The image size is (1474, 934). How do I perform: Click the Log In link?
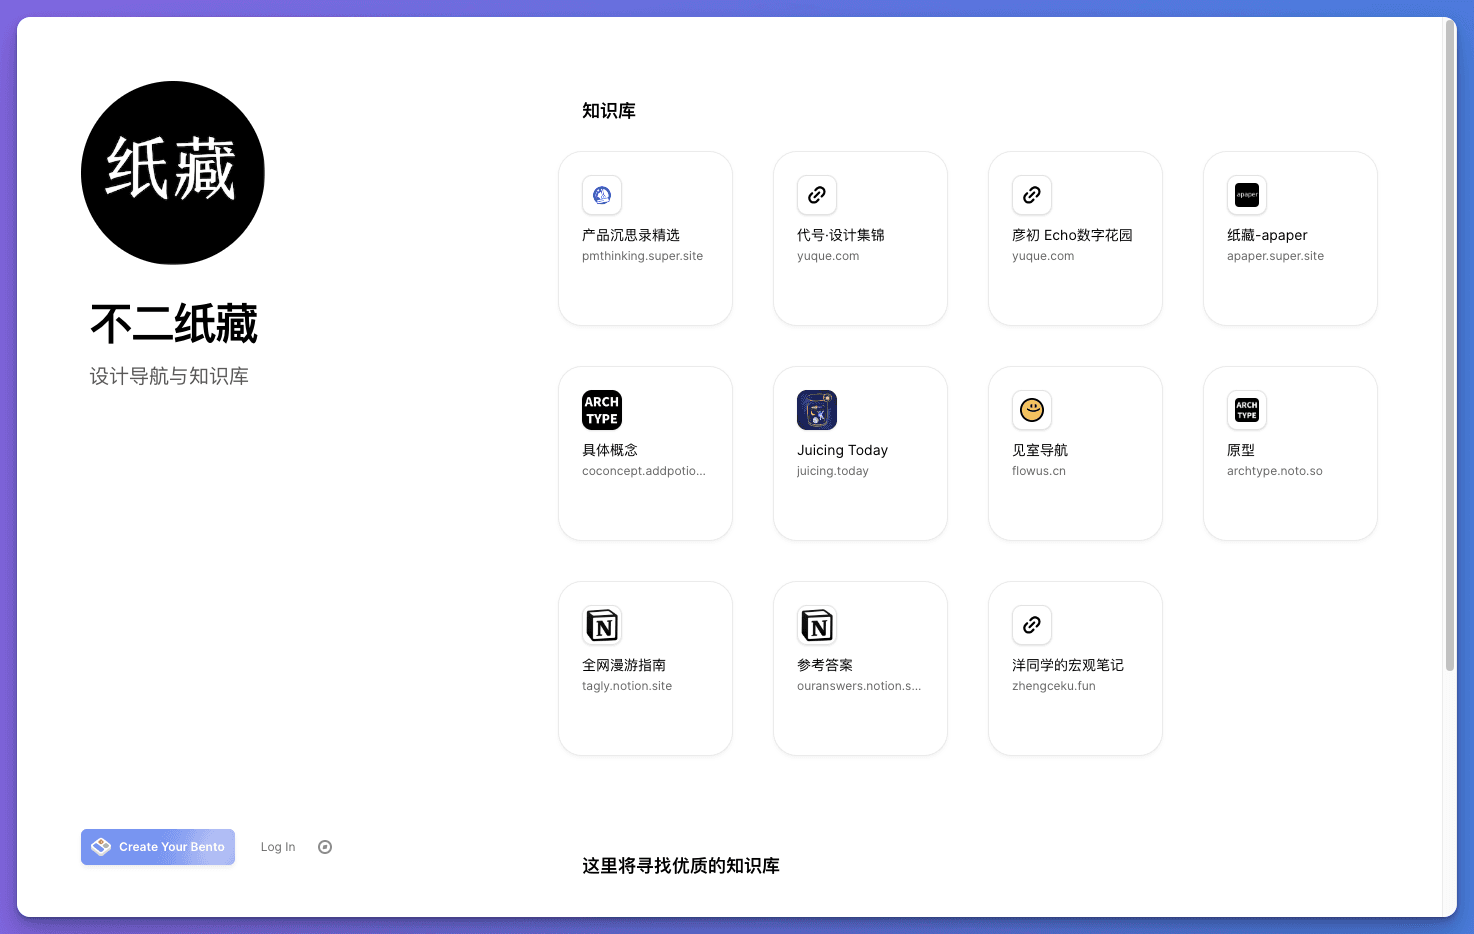[x=278, y=847]
